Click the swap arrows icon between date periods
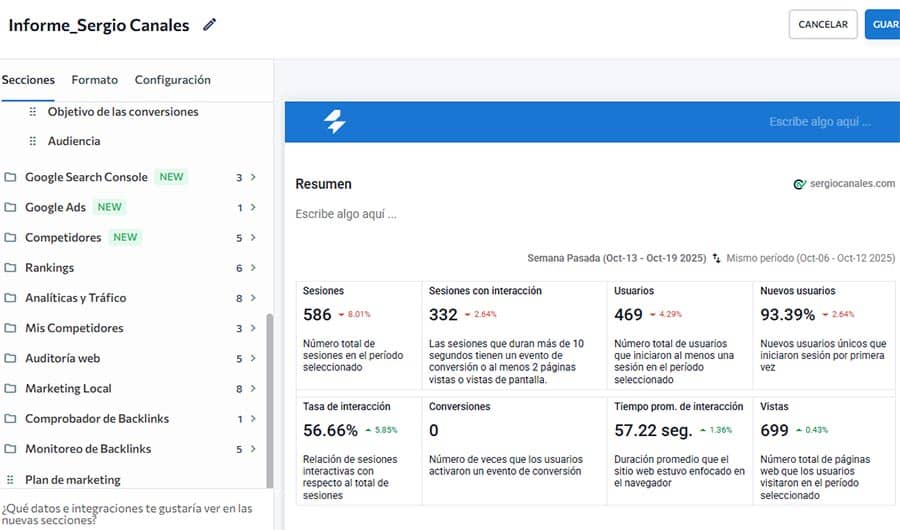The image size is (900, 530). coord(716,258)
